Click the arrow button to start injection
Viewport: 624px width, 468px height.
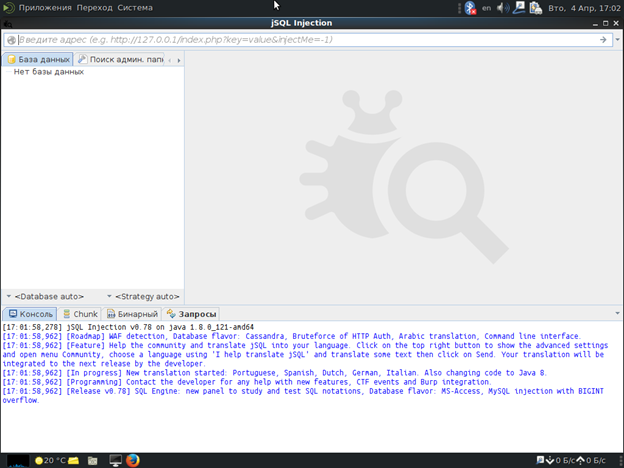tap(603, 40)
